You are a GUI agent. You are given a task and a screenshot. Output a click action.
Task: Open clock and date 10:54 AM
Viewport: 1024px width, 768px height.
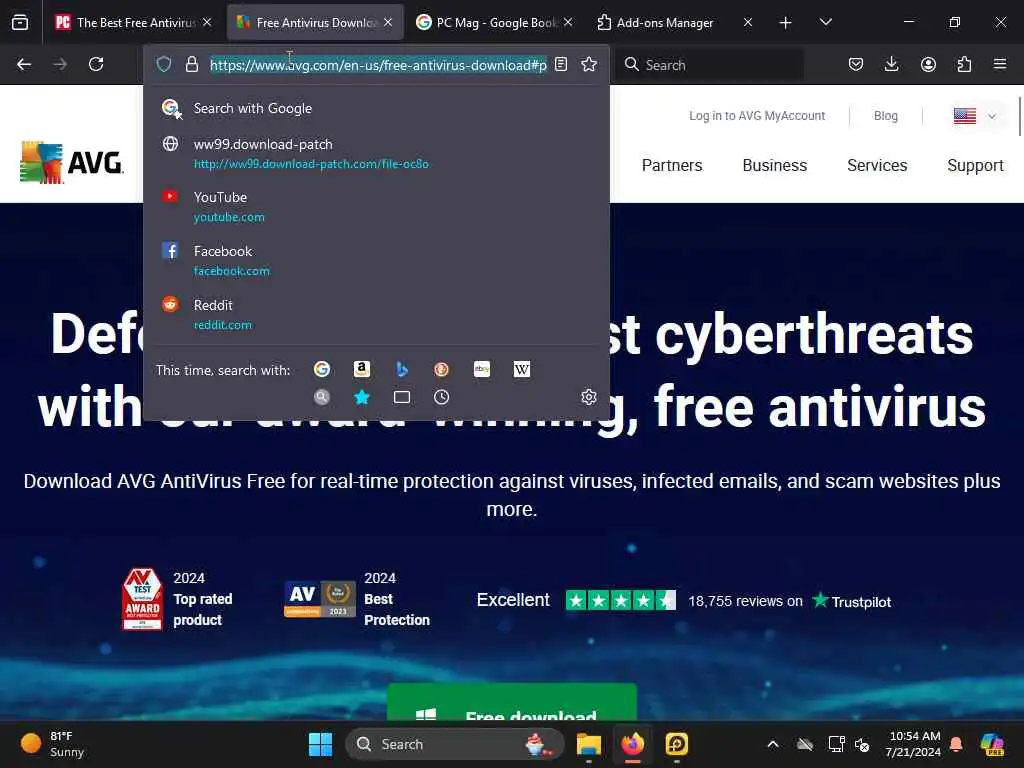pos(913,744)
